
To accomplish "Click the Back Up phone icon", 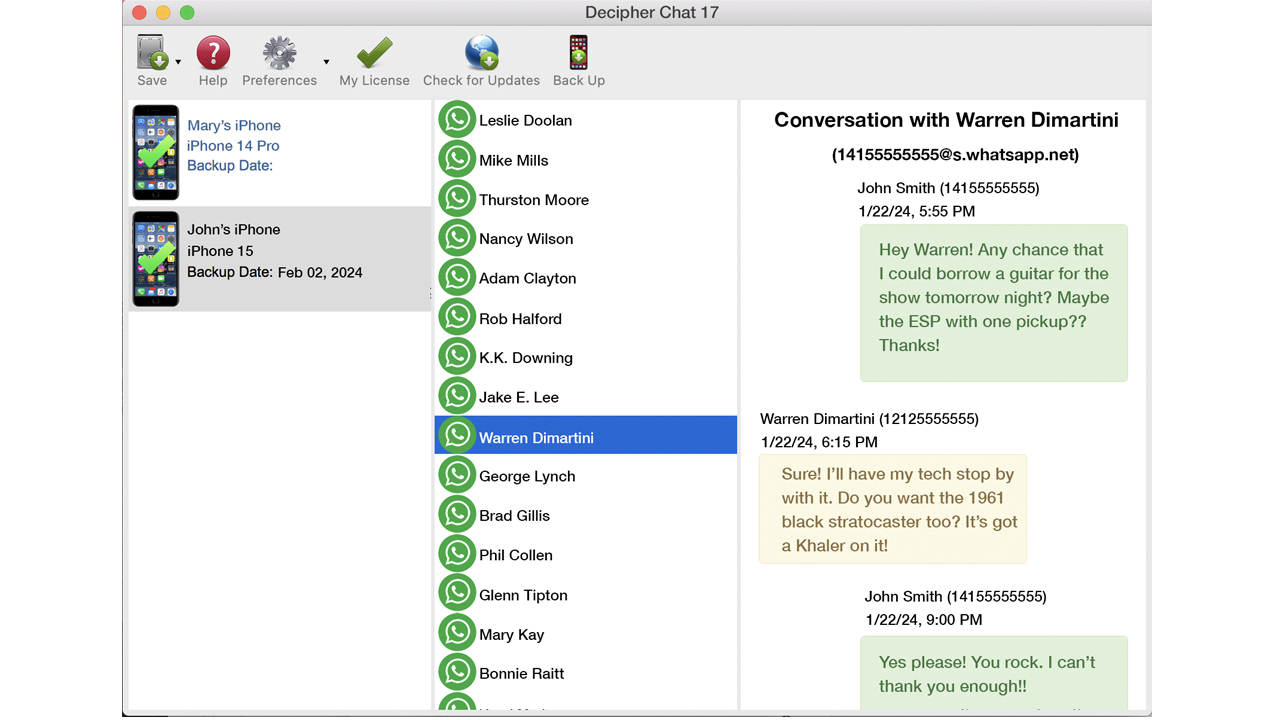I will point(578,52).
